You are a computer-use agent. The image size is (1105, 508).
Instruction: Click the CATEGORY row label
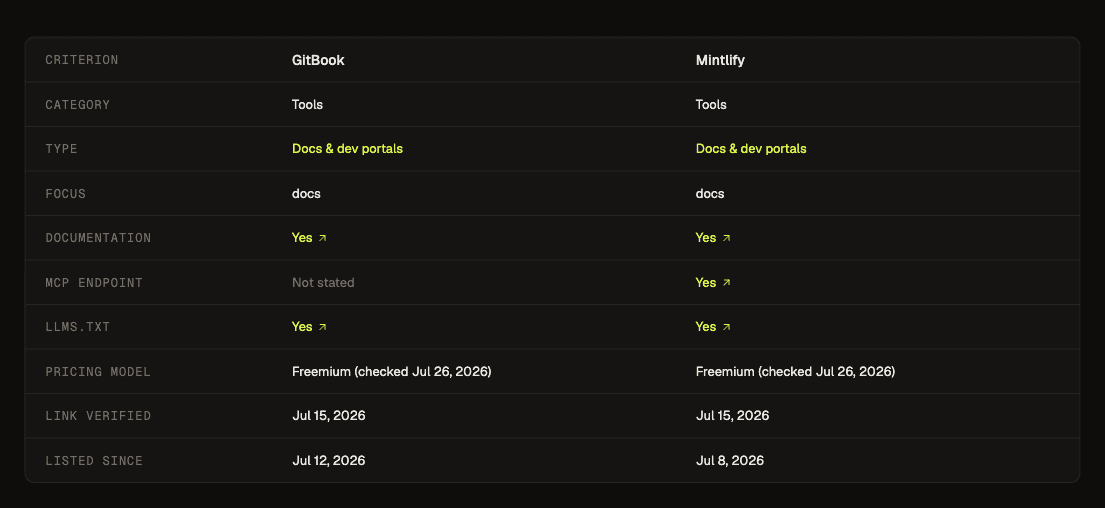point(78,104)
